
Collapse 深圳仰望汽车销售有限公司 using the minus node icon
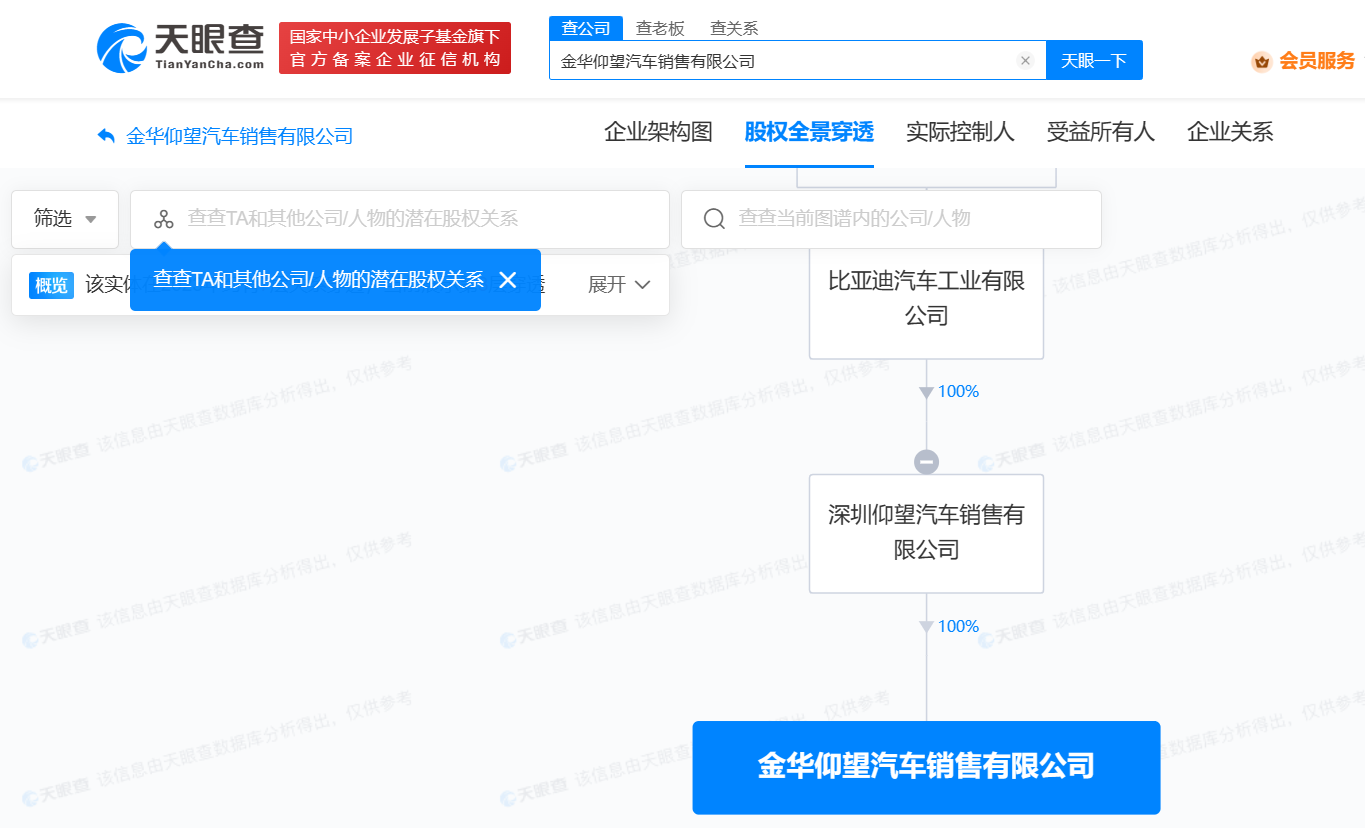(926, 461)
